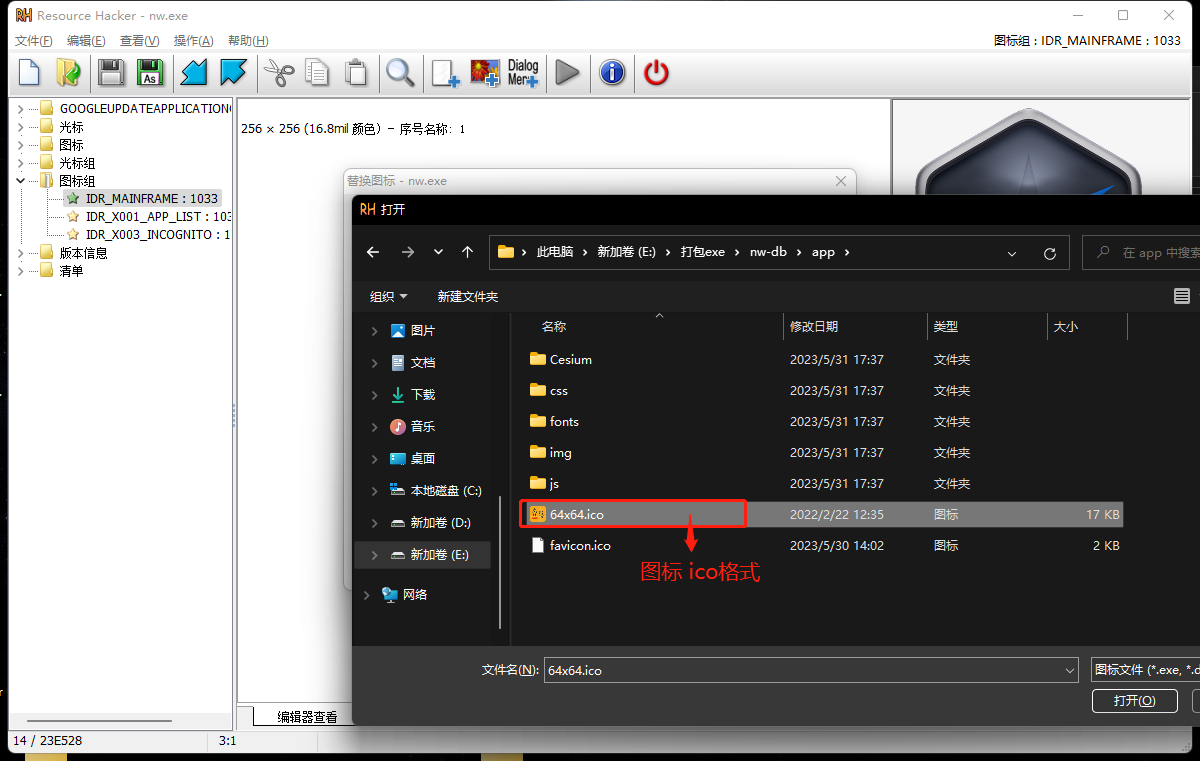Click the 新建文件夹 button
Image resolution: width=1200 pixels, height=761 pixels.
click(467, 296)
